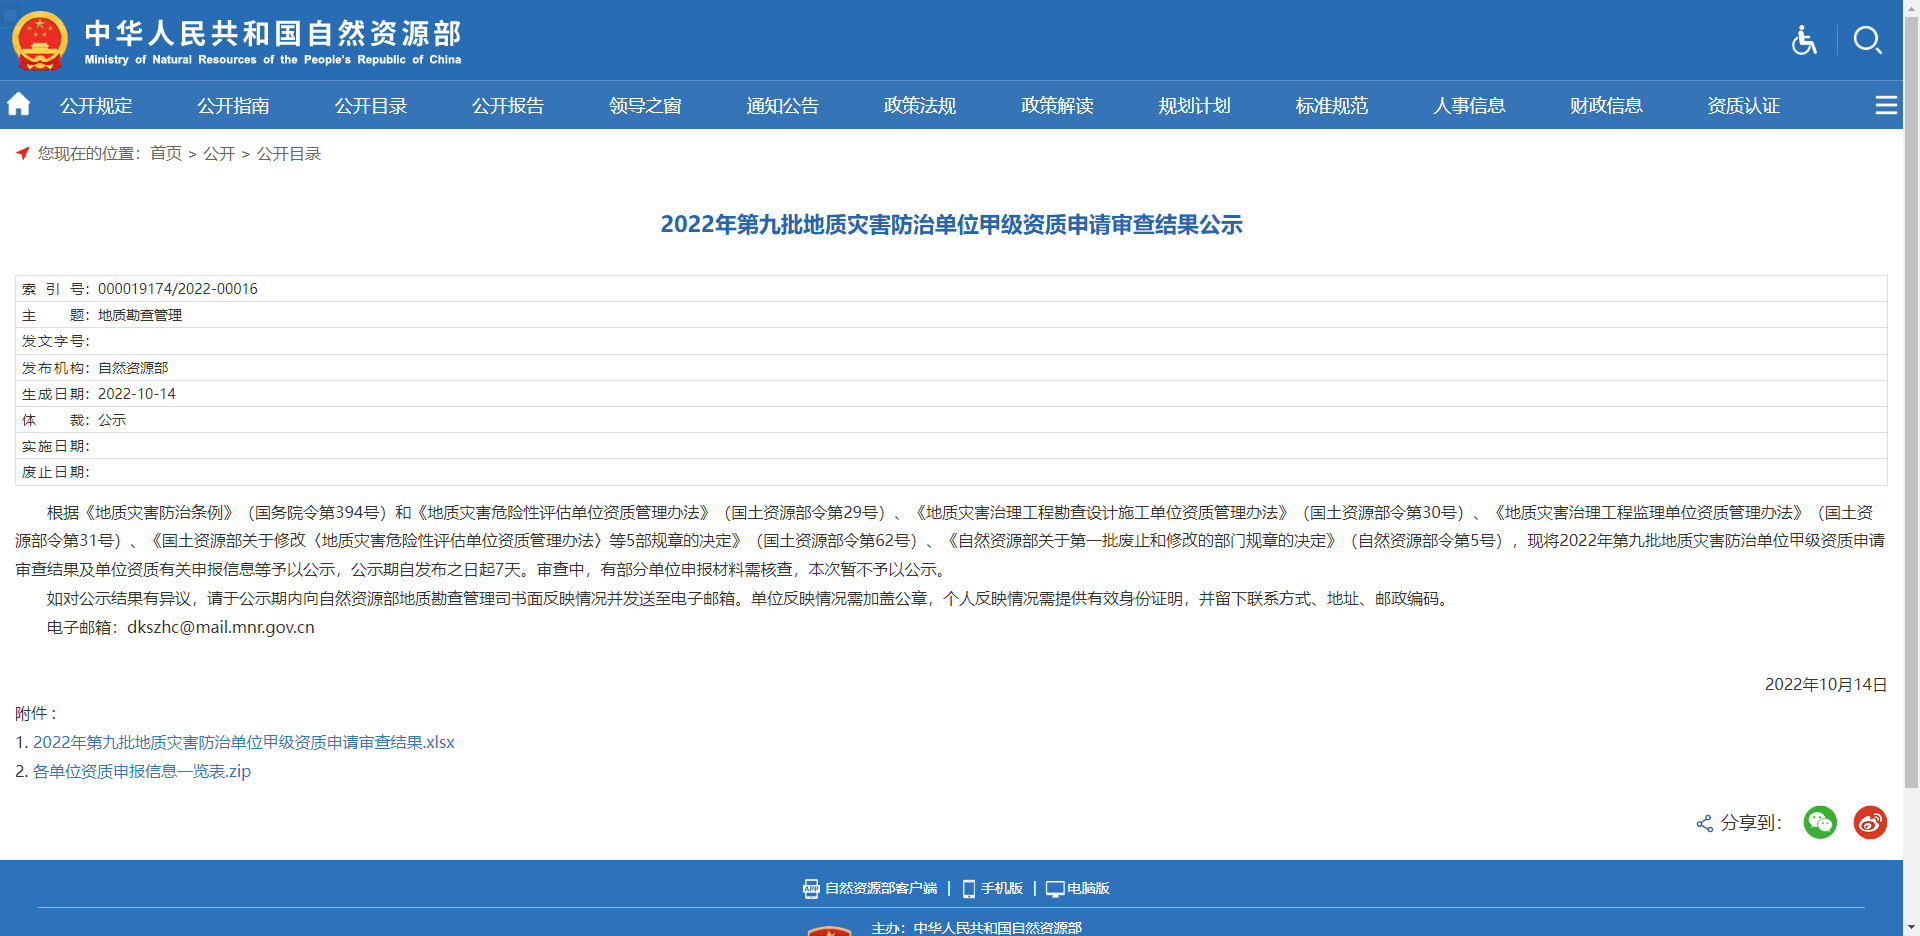This screenshot has height=936, width=1920.
Task: Open 手机版 via the phone icon
Action: tap(967, 888)
